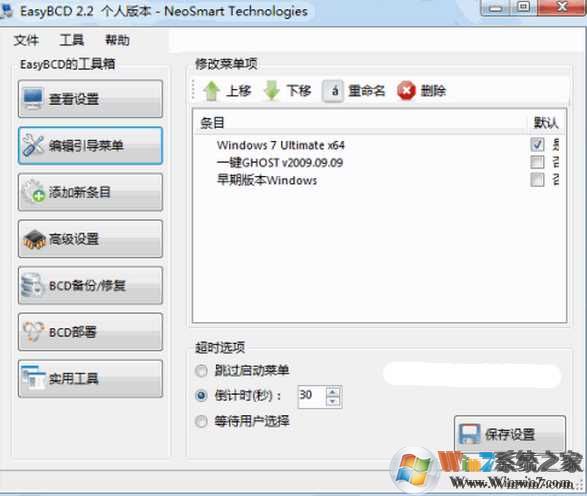Image resolution: width=587 pixels, height=496 pixels.
Task: Open 查看设置 panel
Action: click(90, 99)
